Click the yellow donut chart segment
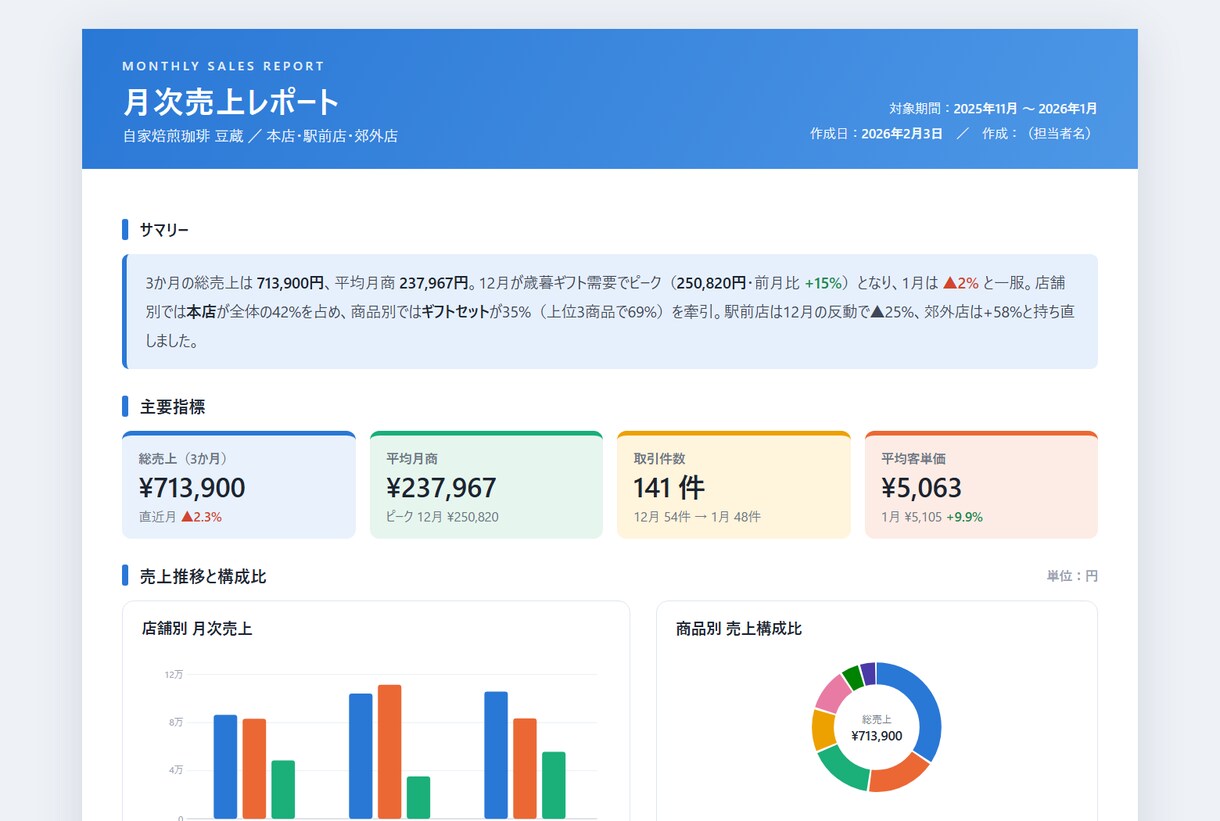Screen dimensions: 1220x821 click(824, 729)
